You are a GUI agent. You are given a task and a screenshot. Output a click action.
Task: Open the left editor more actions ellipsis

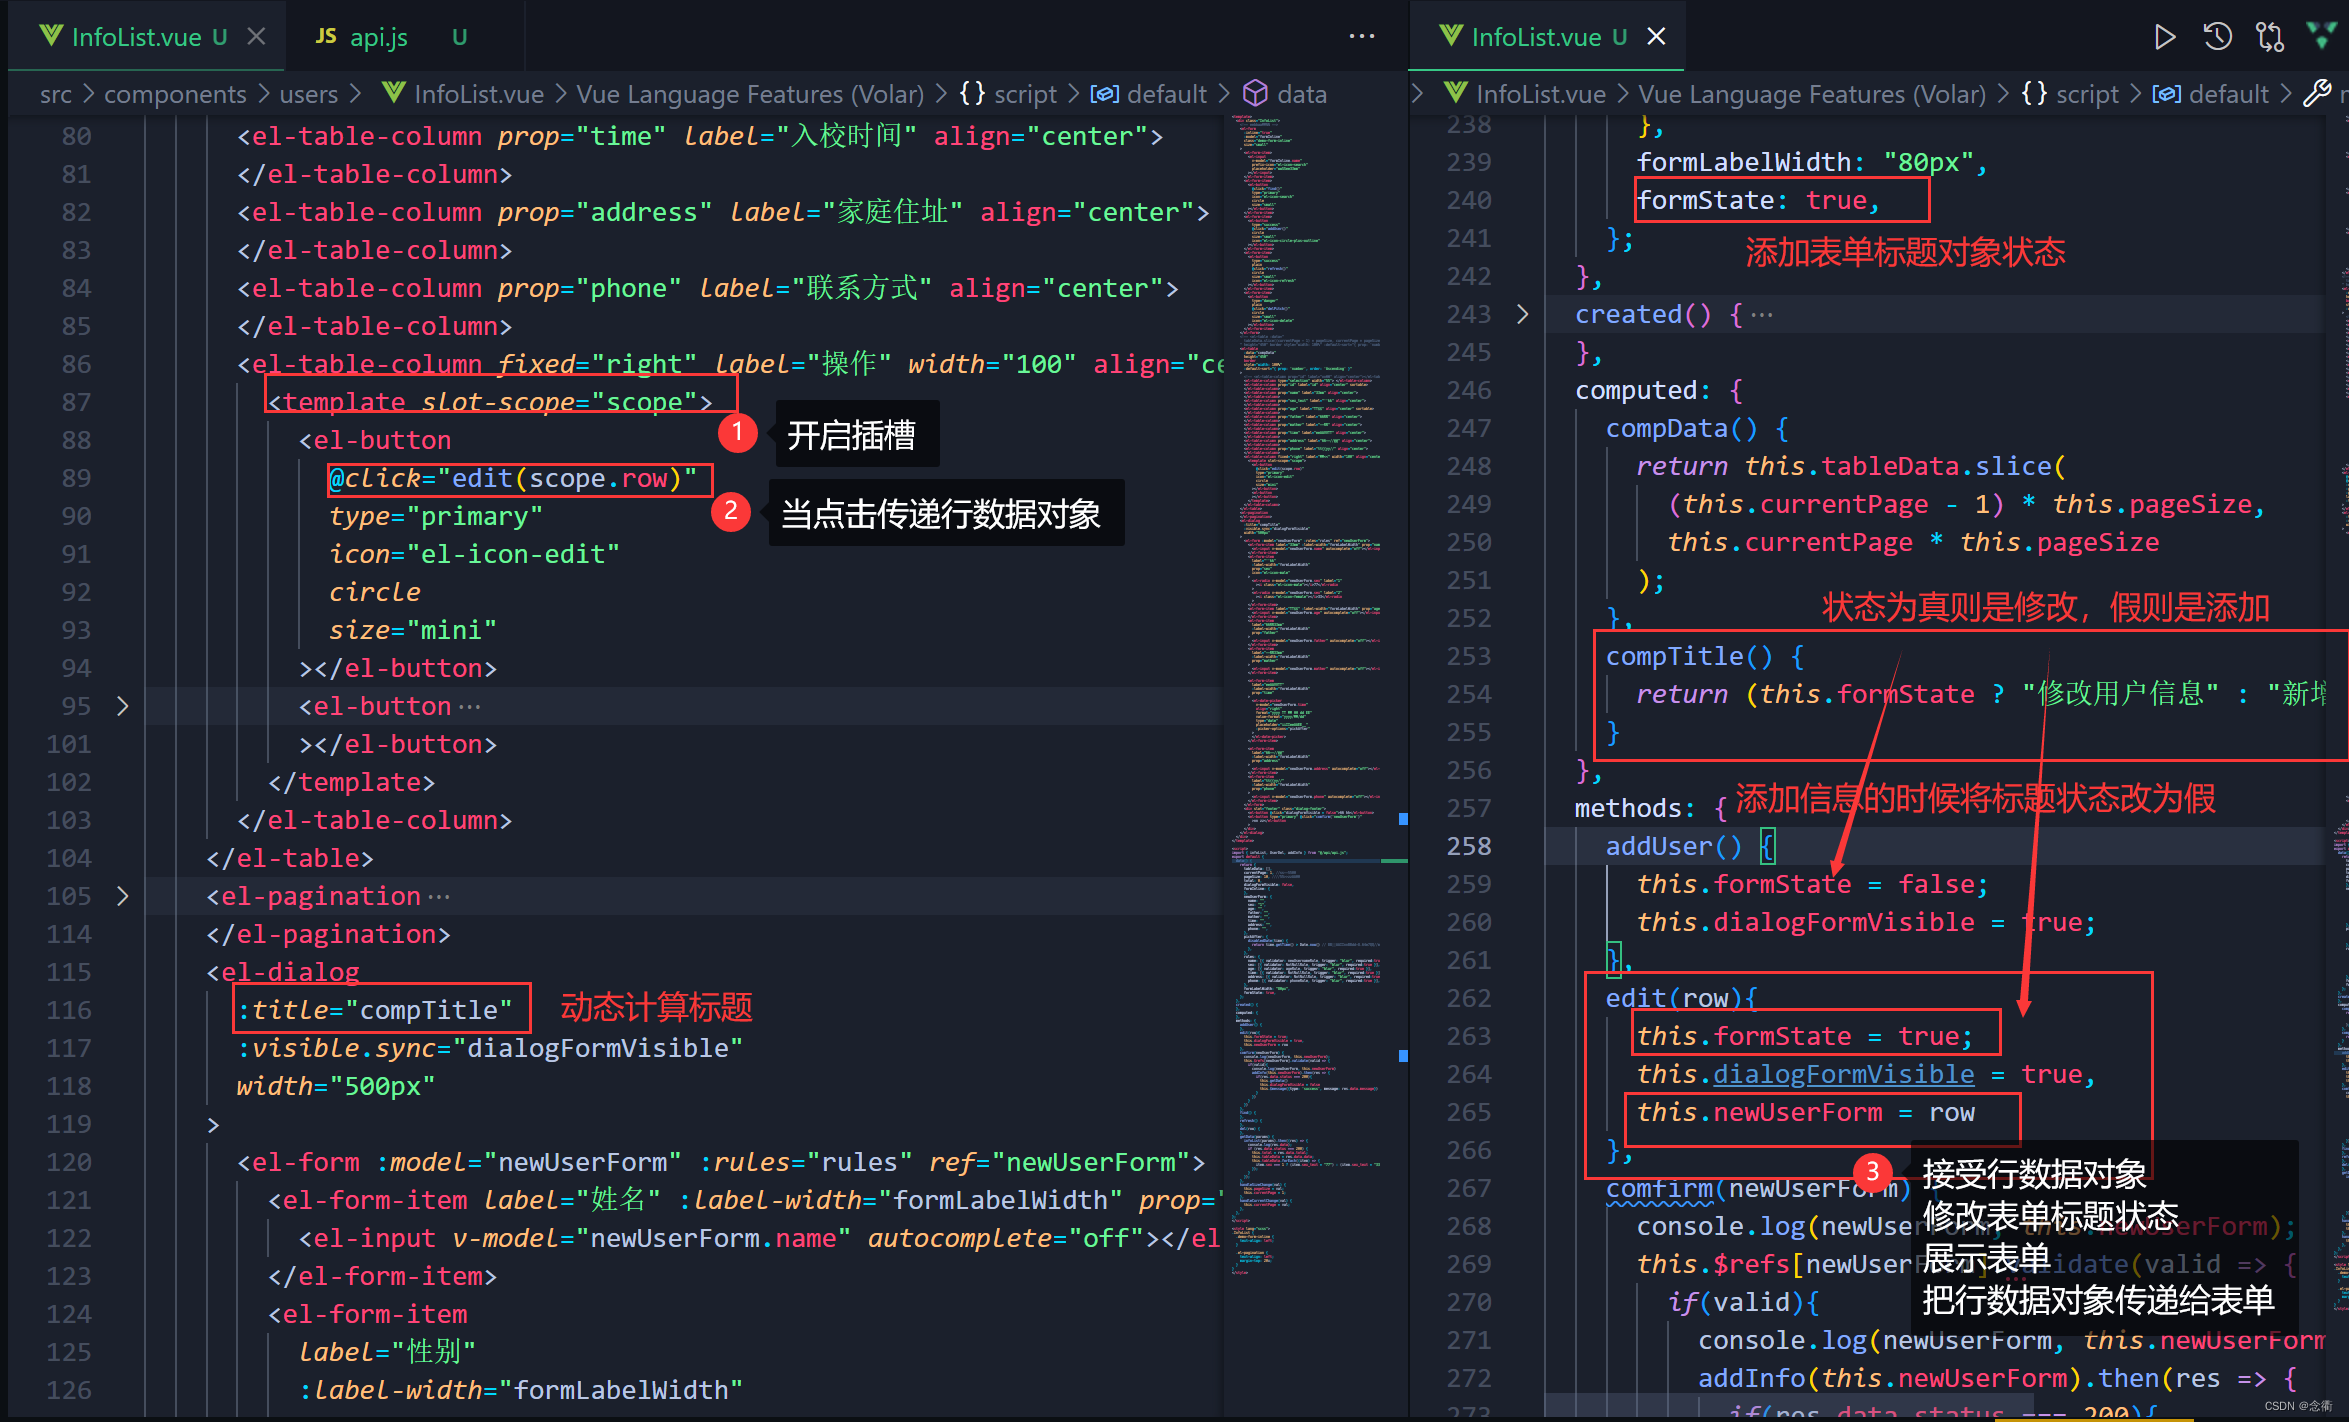(x=1361, y=37)
